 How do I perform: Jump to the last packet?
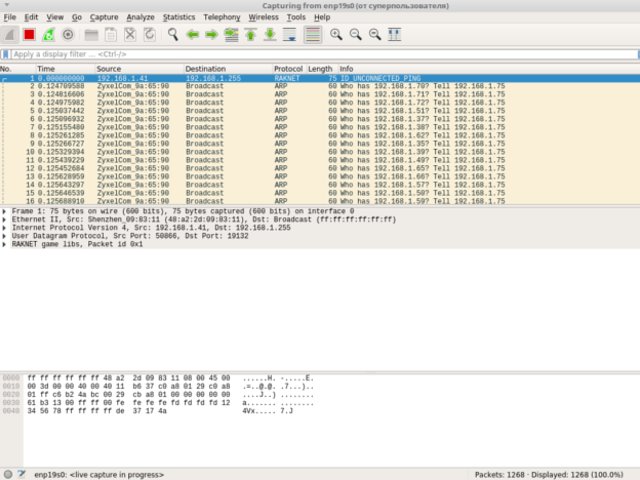(270, 35)
